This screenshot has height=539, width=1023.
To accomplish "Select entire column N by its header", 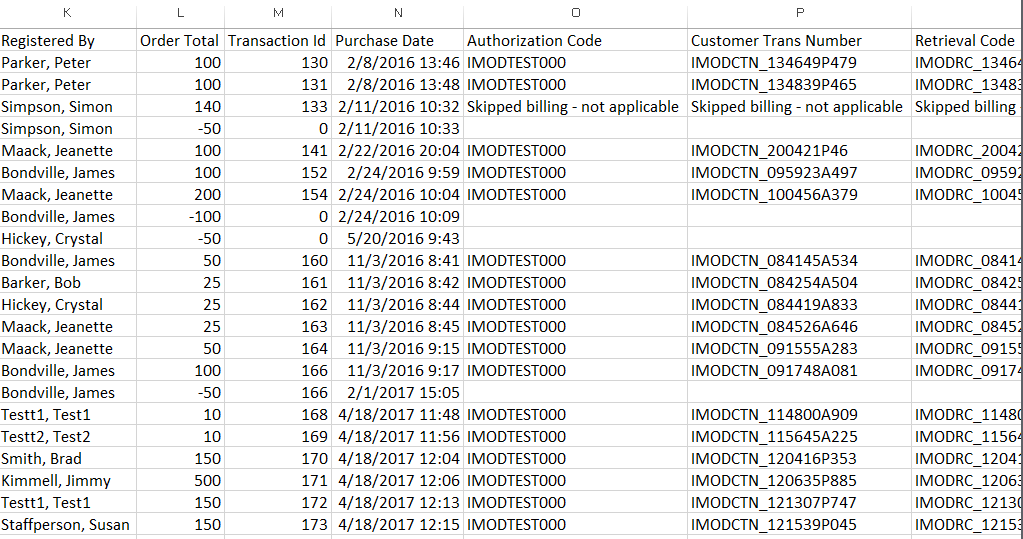I will coord(398,13).
